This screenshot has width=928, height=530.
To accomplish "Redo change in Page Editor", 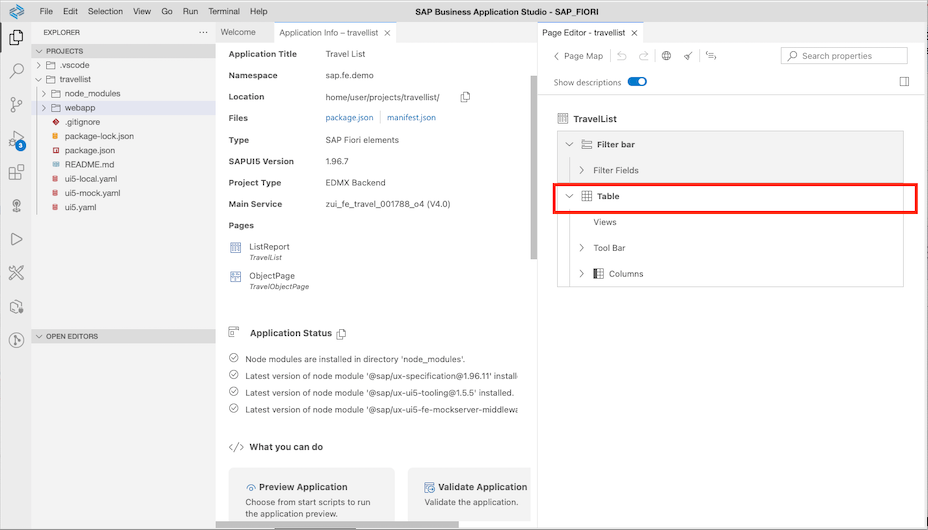I will coord(643,56).
